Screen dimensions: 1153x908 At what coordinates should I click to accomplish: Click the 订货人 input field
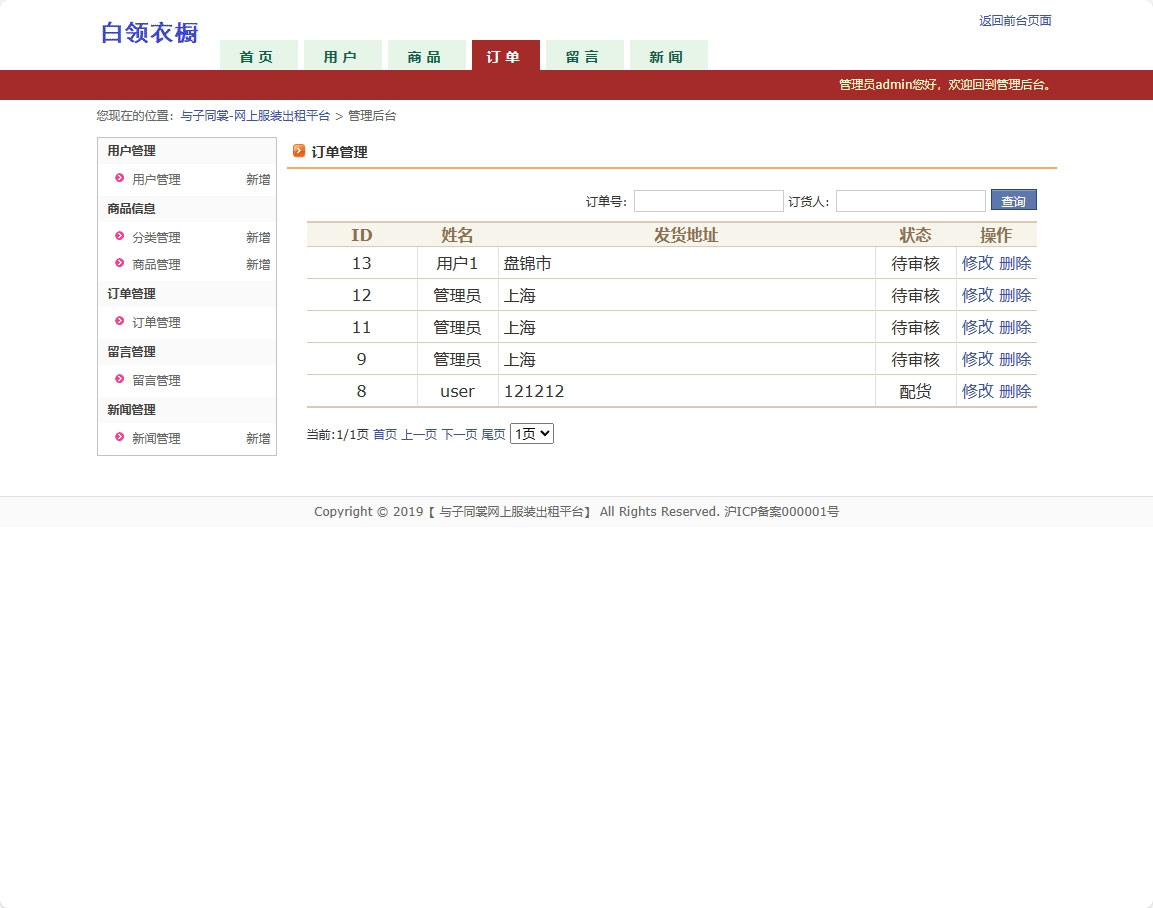tap(910, 200)
